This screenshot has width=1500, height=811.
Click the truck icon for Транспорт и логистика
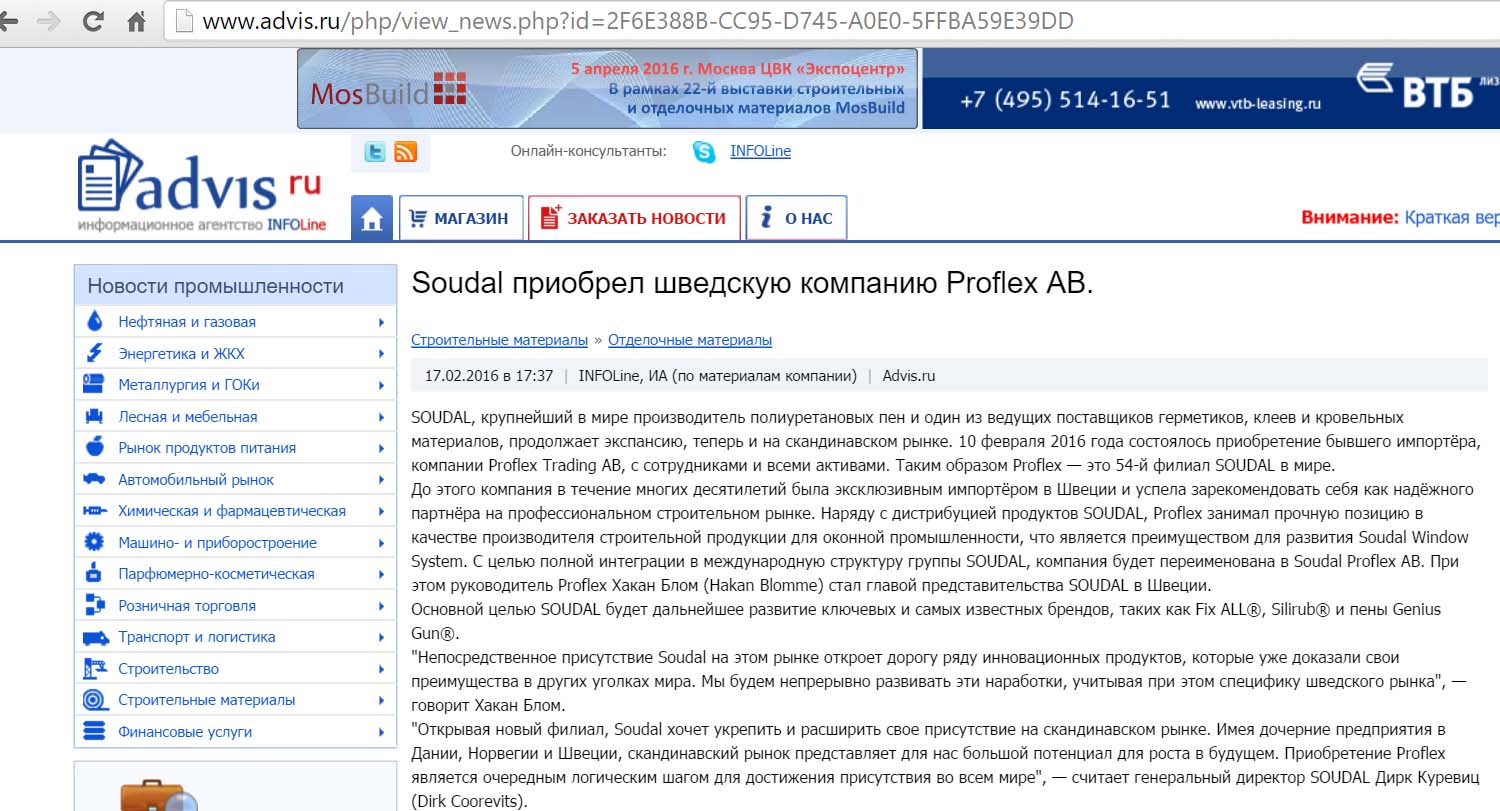point(95,637)
